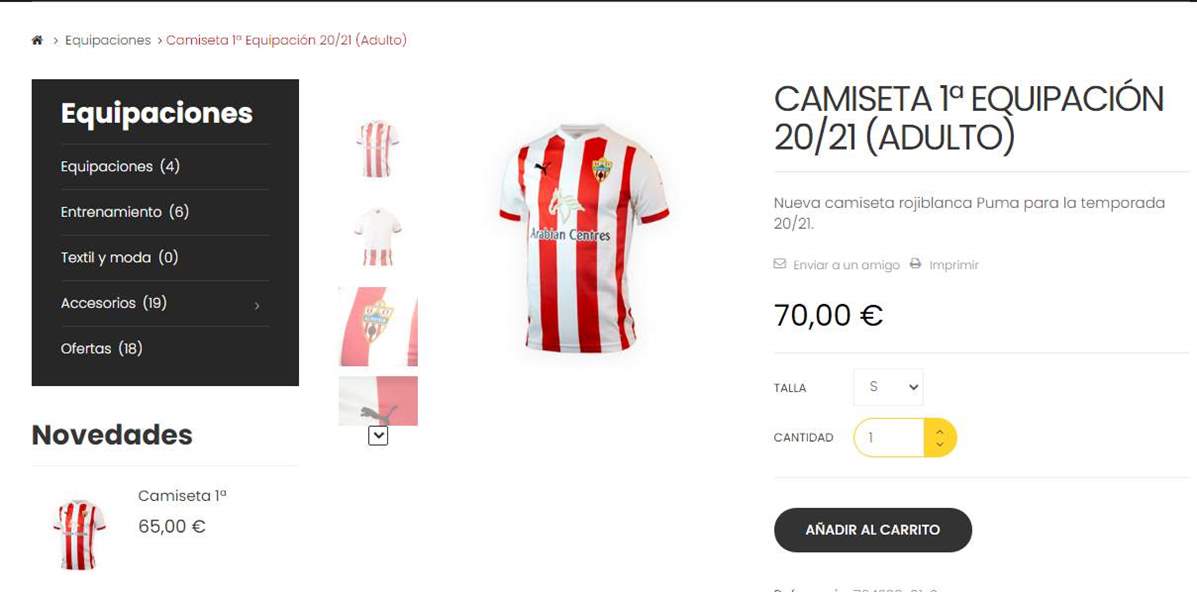1197x592 pixels.
Task: Select Equipaciones (4) category
Action: tap(120, 167)
